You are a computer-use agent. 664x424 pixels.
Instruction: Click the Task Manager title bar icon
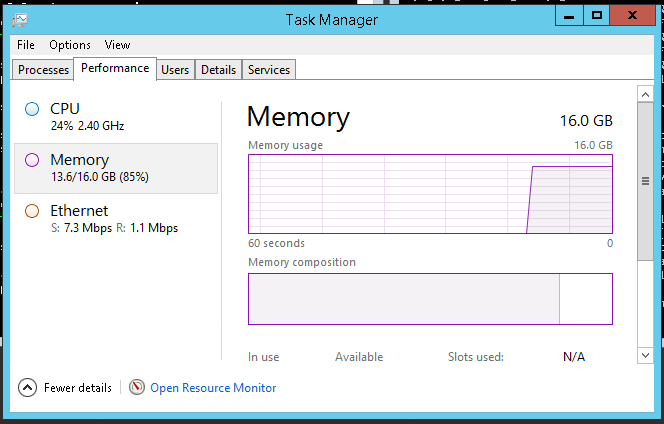pos(21,18)
